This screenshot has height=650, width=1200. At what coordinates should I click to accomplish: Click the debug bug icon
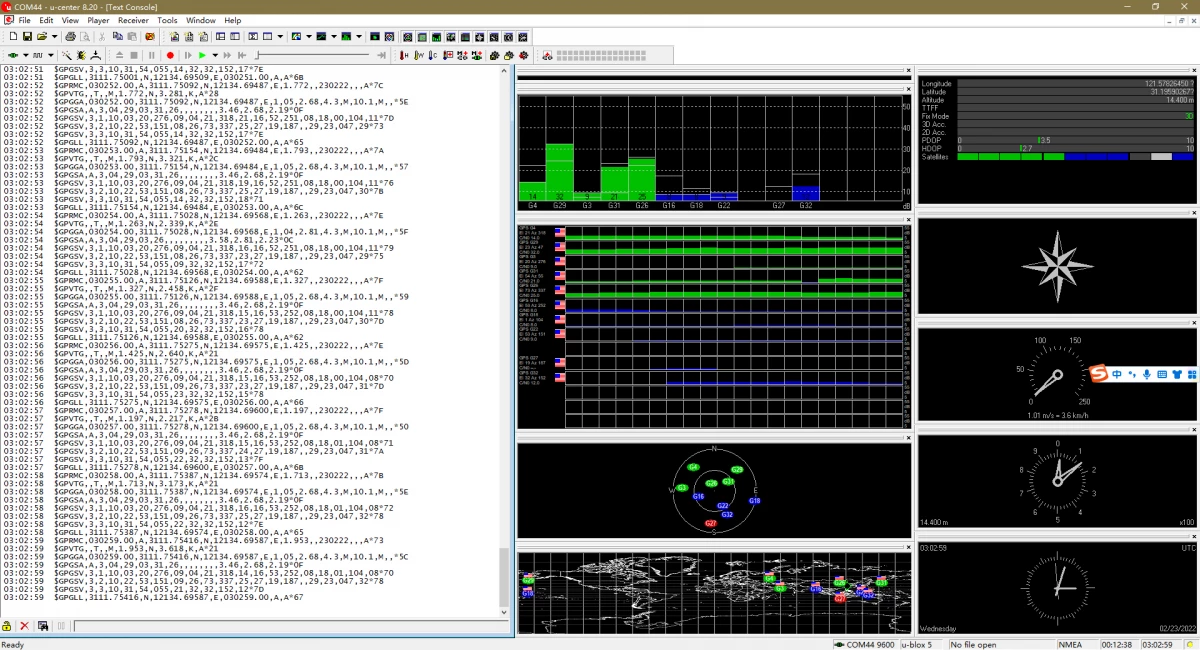(81, 55)
